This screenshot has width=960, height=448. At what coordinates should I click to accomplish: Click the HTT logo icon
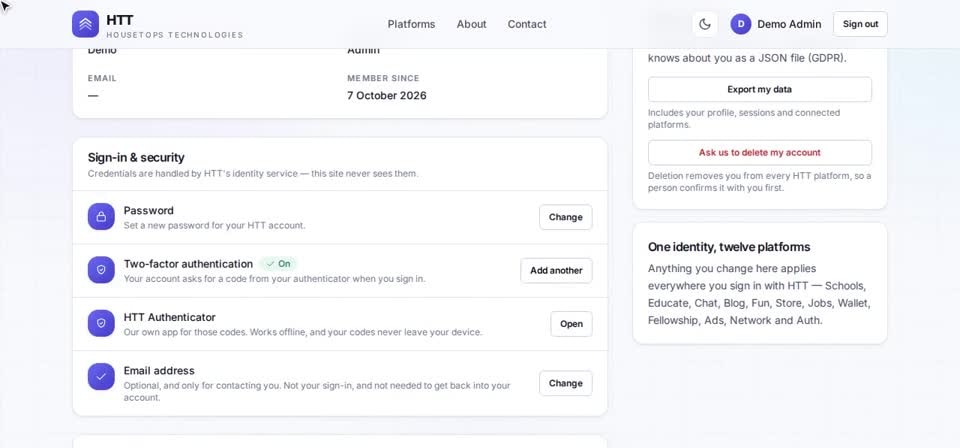coord(85,24)
